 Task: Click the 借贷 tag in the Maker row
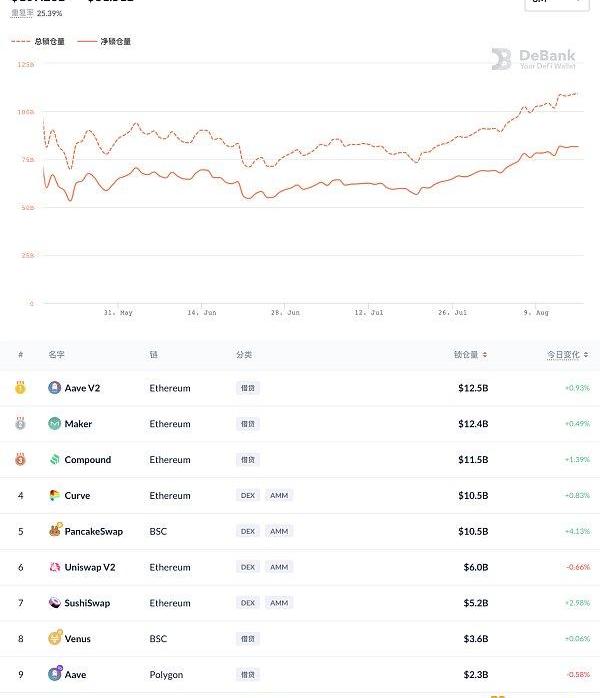[248, 424]
